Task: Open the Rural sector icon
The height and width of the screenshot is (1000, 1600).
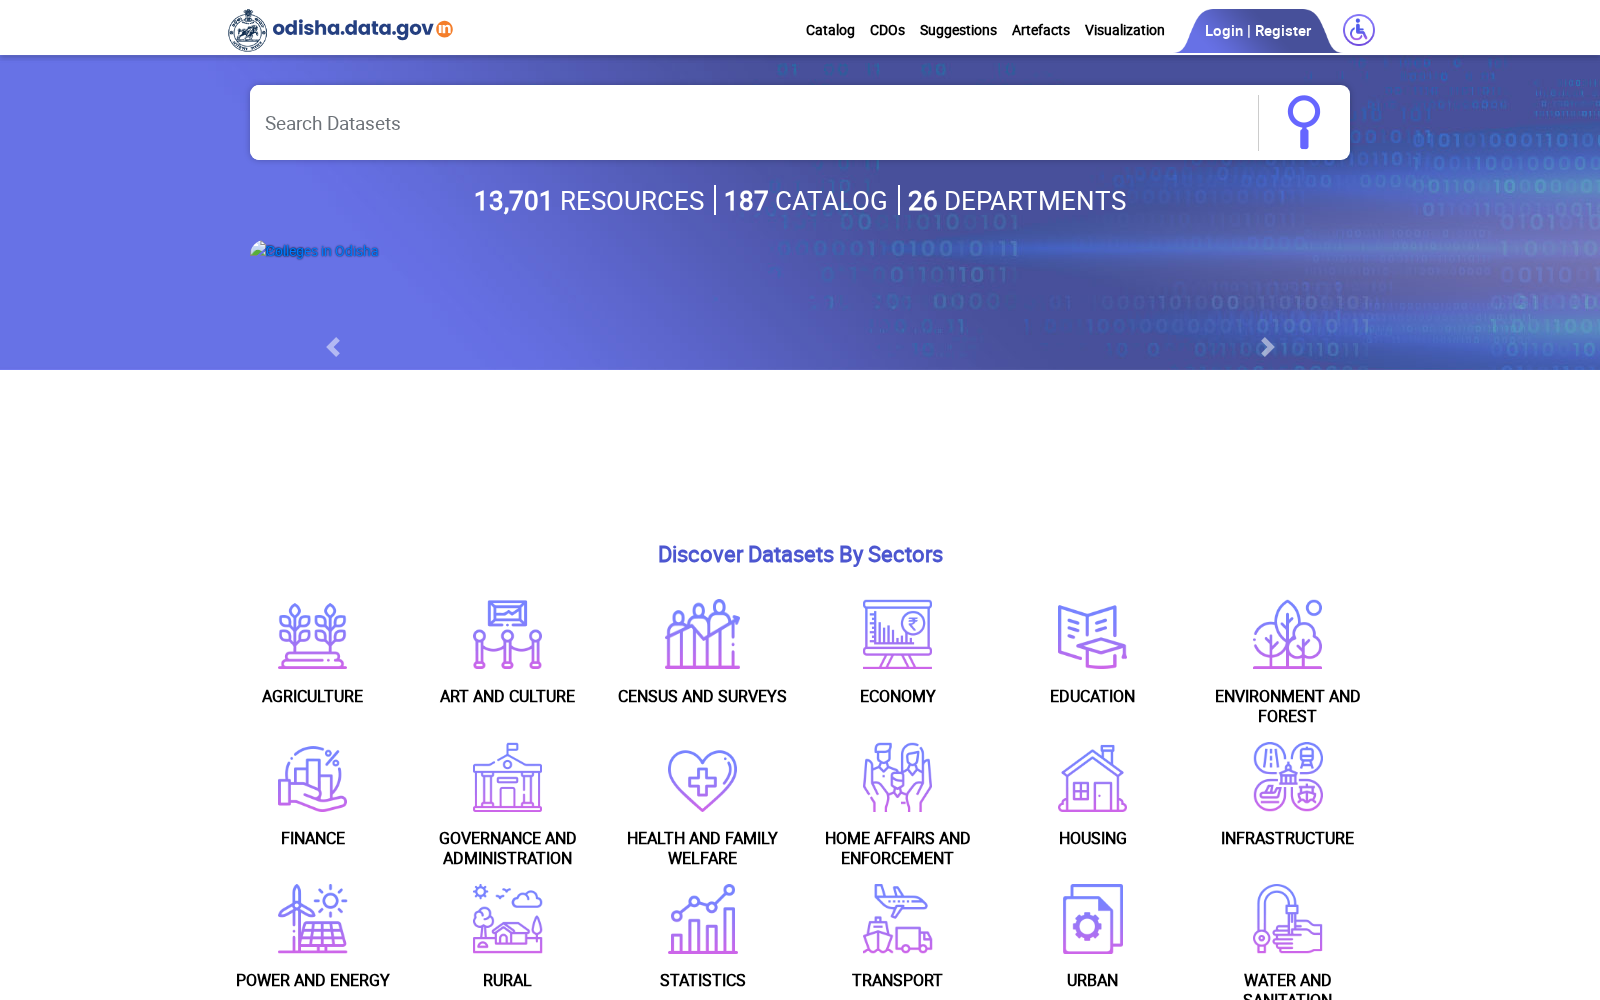Action: pyautogui.click(x=507, y=919)
